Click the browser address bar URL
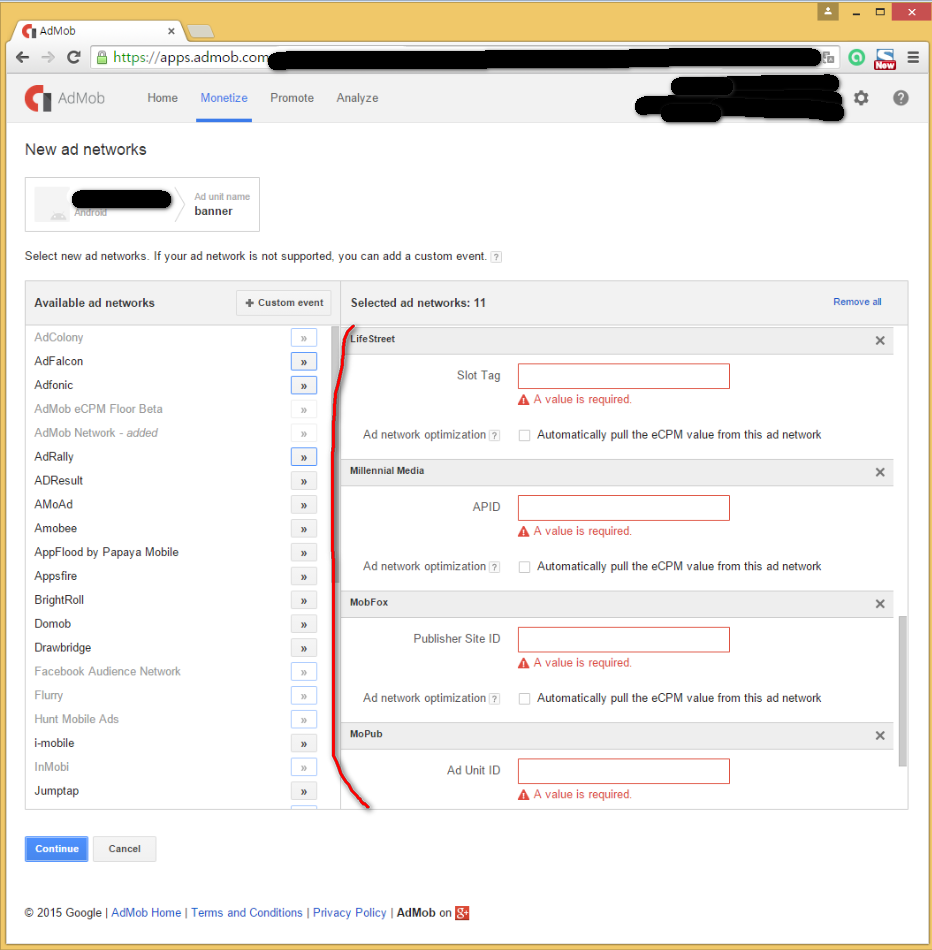 [x=465, y=58]
